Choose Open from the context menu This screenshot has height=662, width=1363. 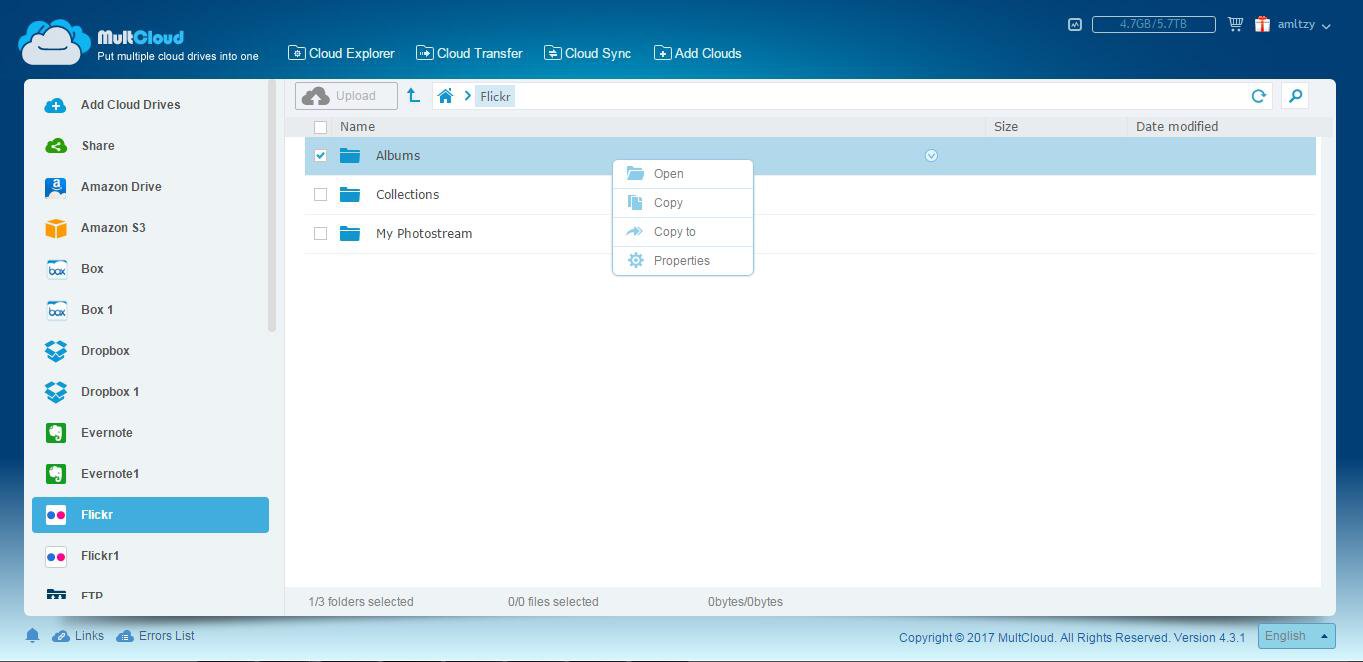(x=683, y=174)
